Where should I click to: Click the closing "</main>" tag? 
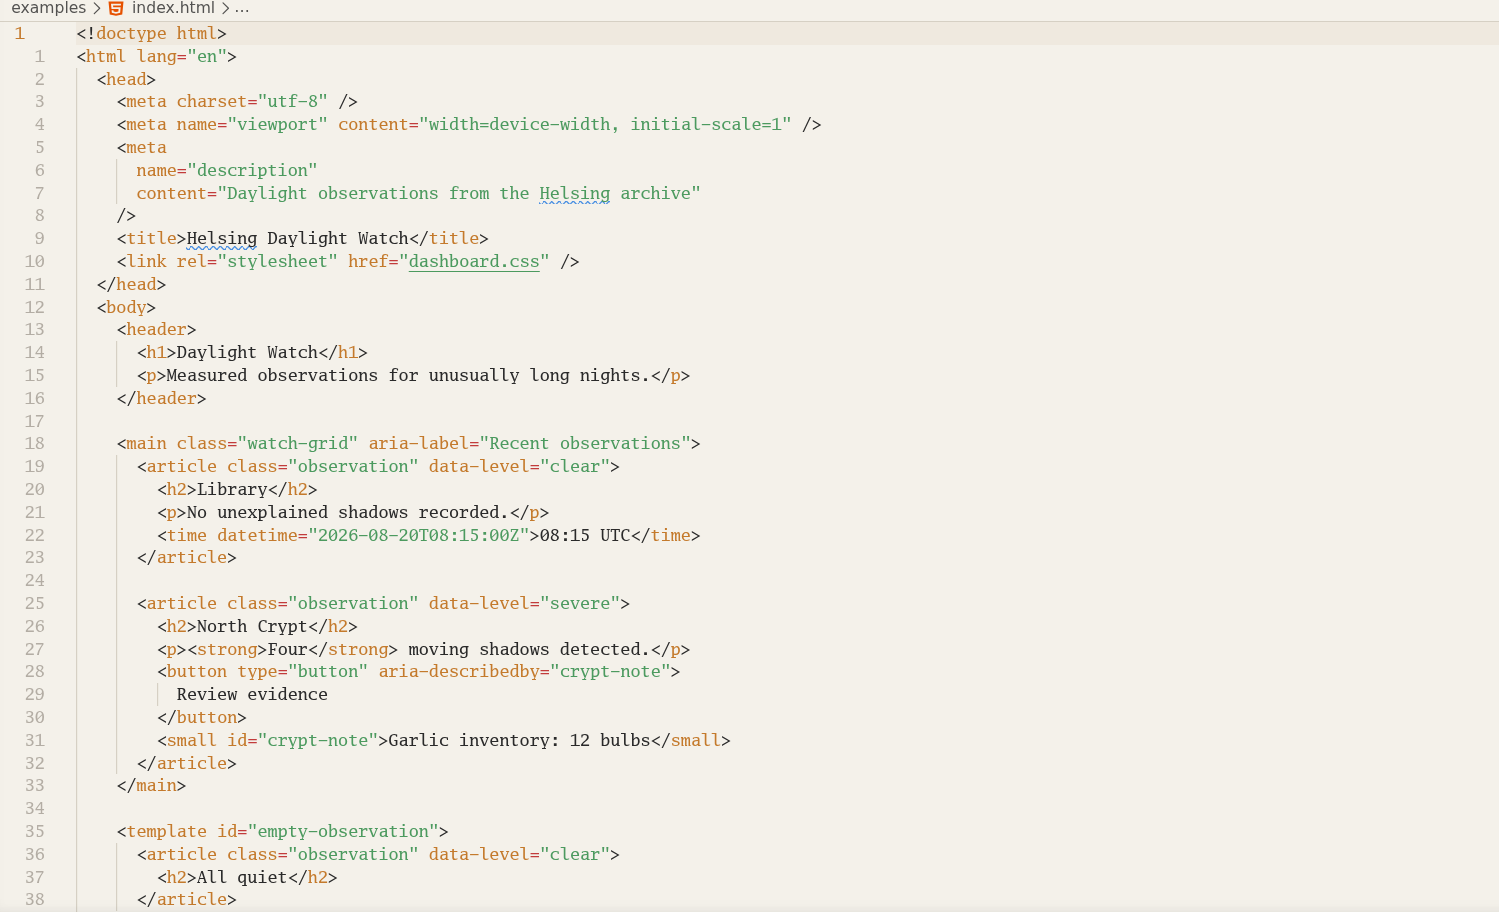pyautogui.click(x=152, y=786)
